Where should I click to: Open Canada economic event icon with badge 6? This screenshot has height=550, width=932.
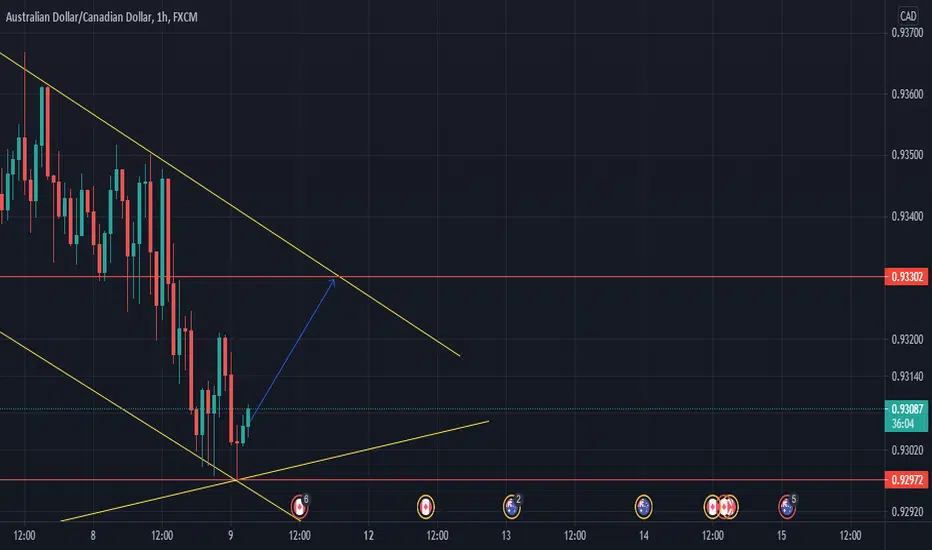click(x=300, y=507)
